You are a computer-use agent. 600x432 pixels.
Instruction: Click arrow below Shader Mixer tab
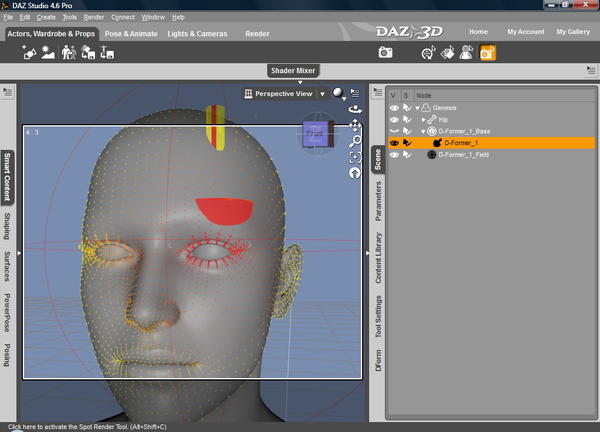tap(300, 82)
